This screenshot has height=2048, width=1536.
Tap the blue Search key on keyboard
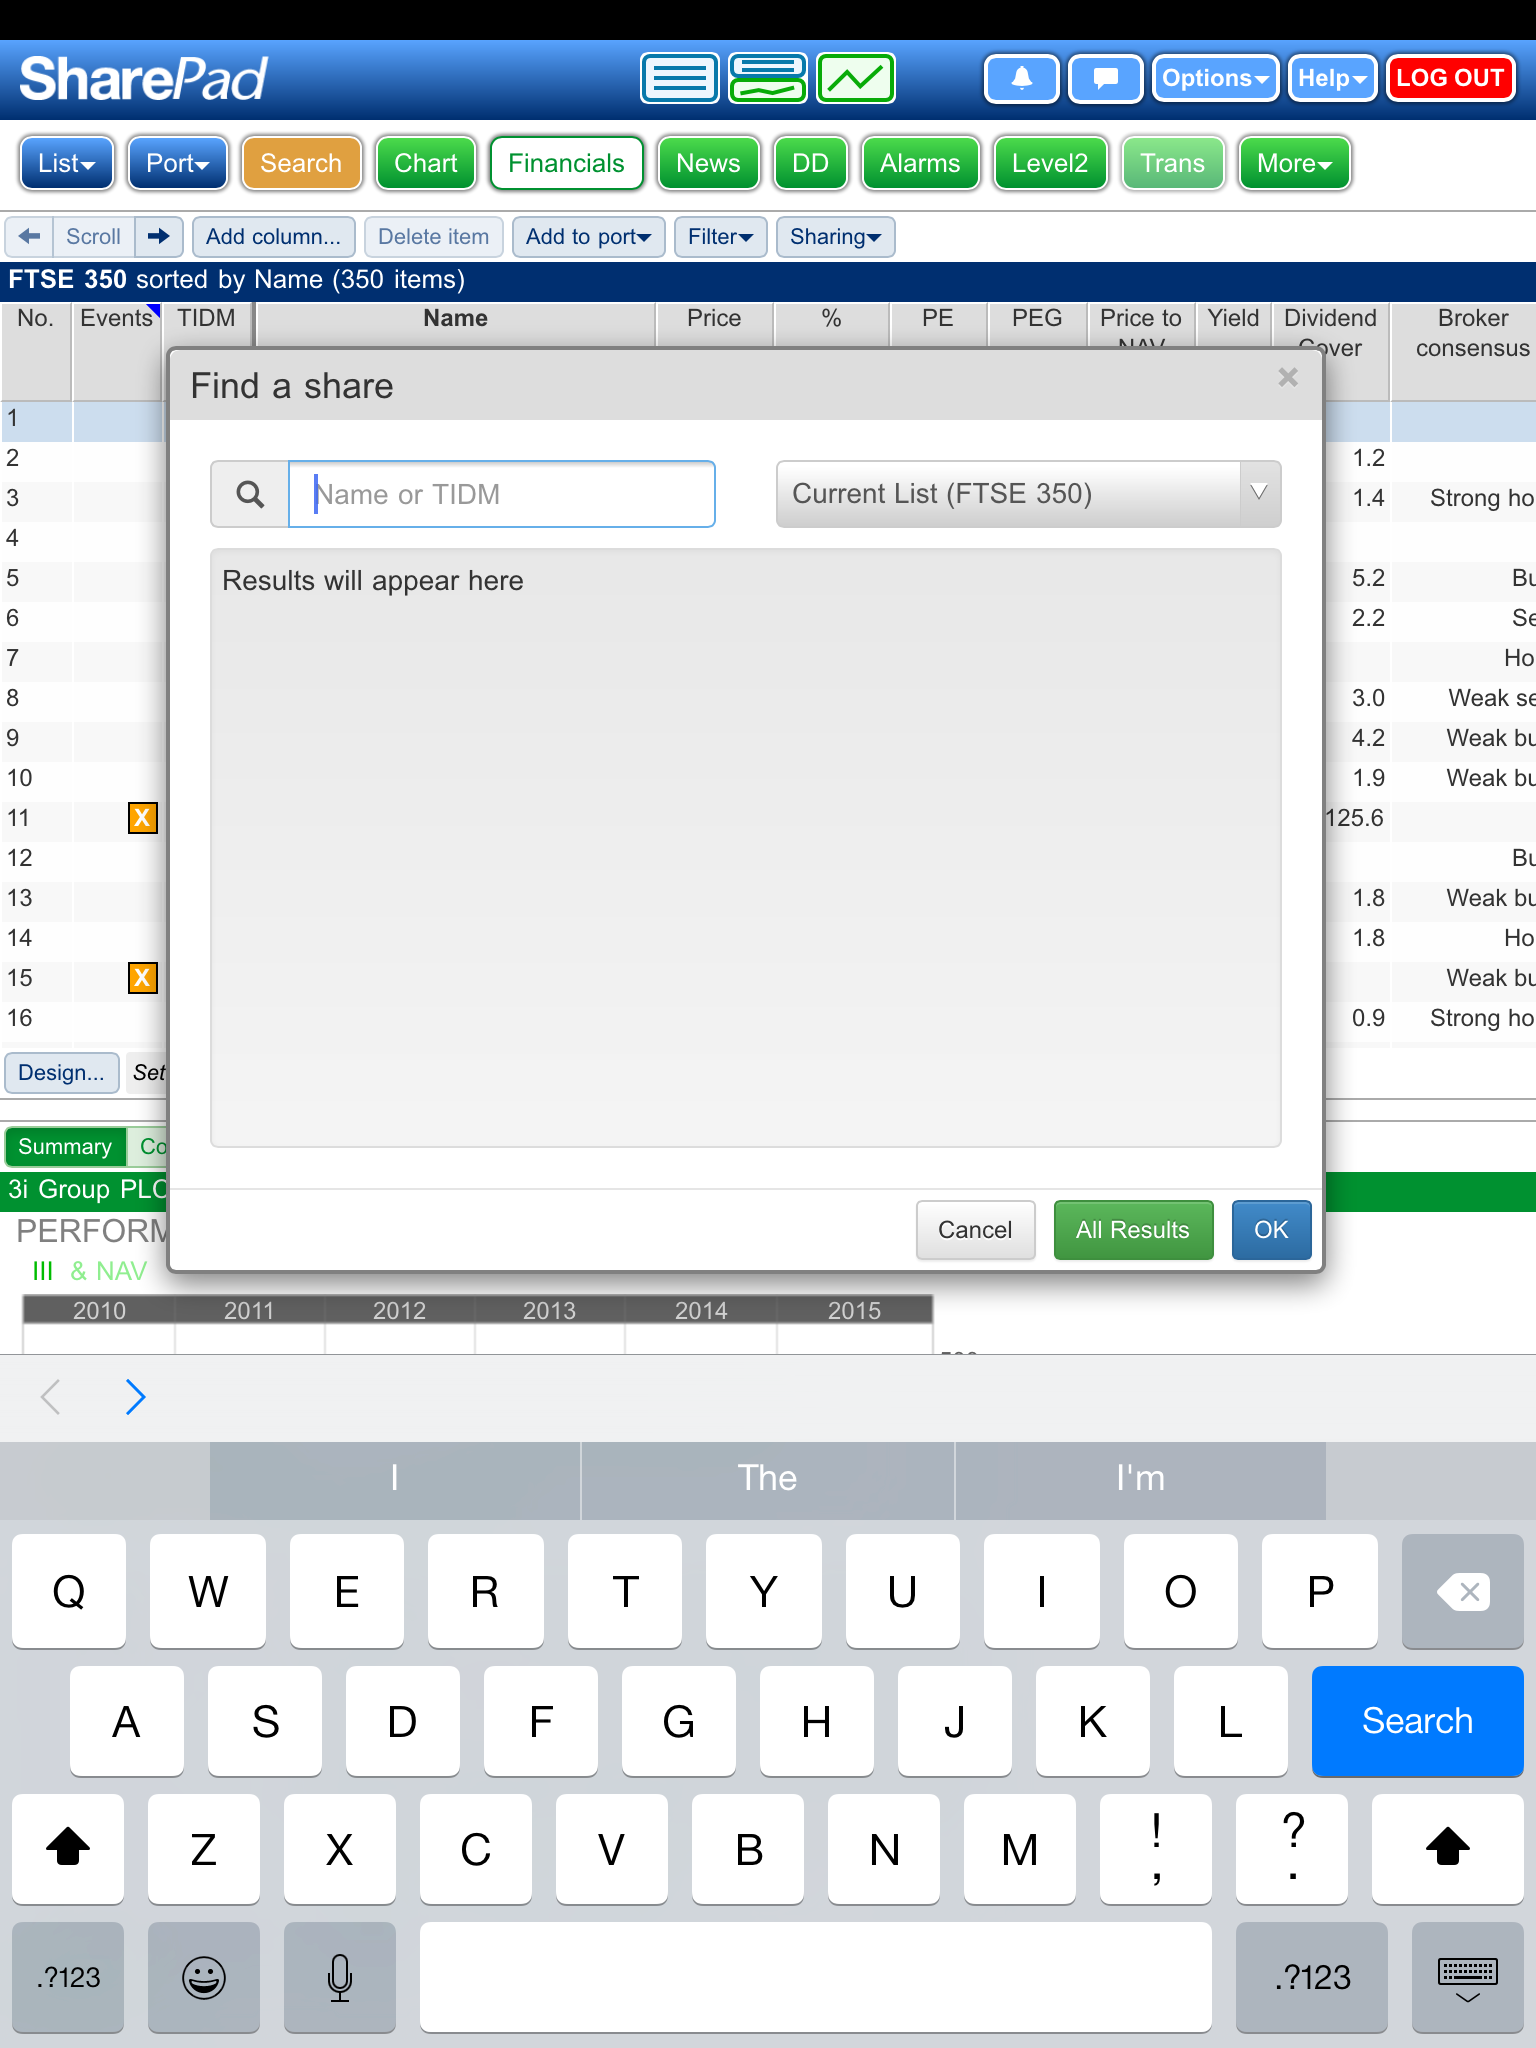click(x=1417, y=1721)
